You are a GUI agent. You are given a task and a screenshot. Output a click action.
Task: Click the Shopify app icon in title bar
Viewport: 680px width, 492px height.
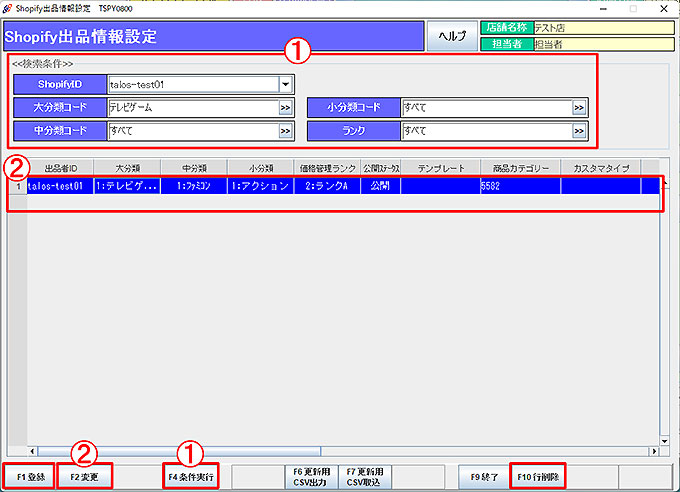point(8,8)
